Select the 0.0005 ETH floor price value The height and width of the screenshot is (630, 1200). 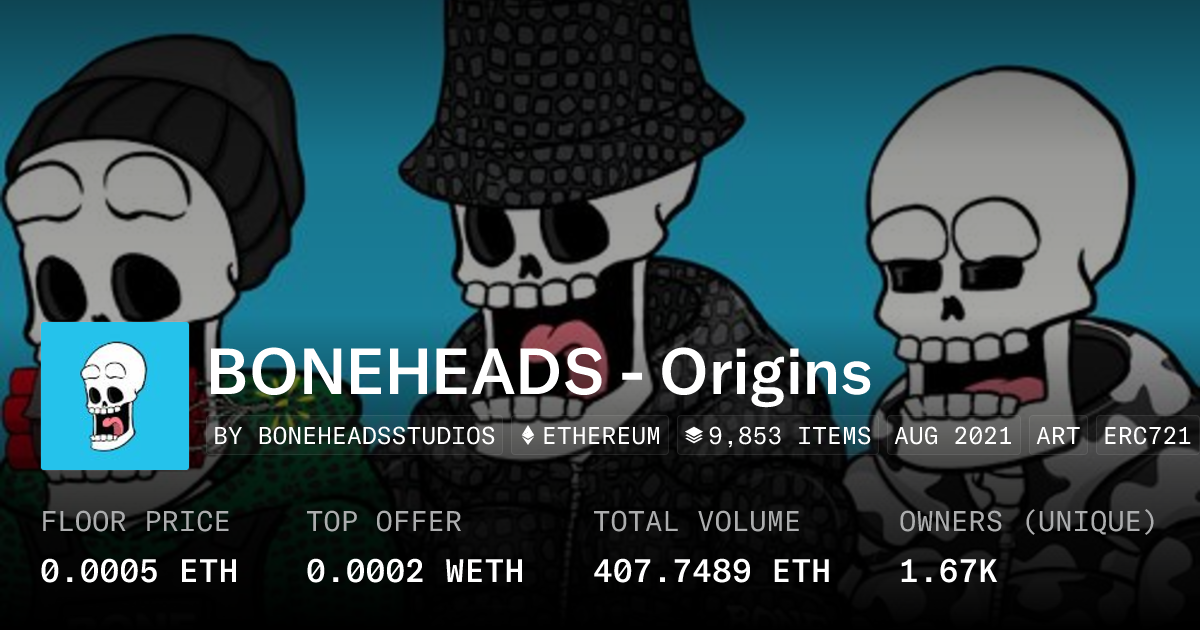coord(139,571)
